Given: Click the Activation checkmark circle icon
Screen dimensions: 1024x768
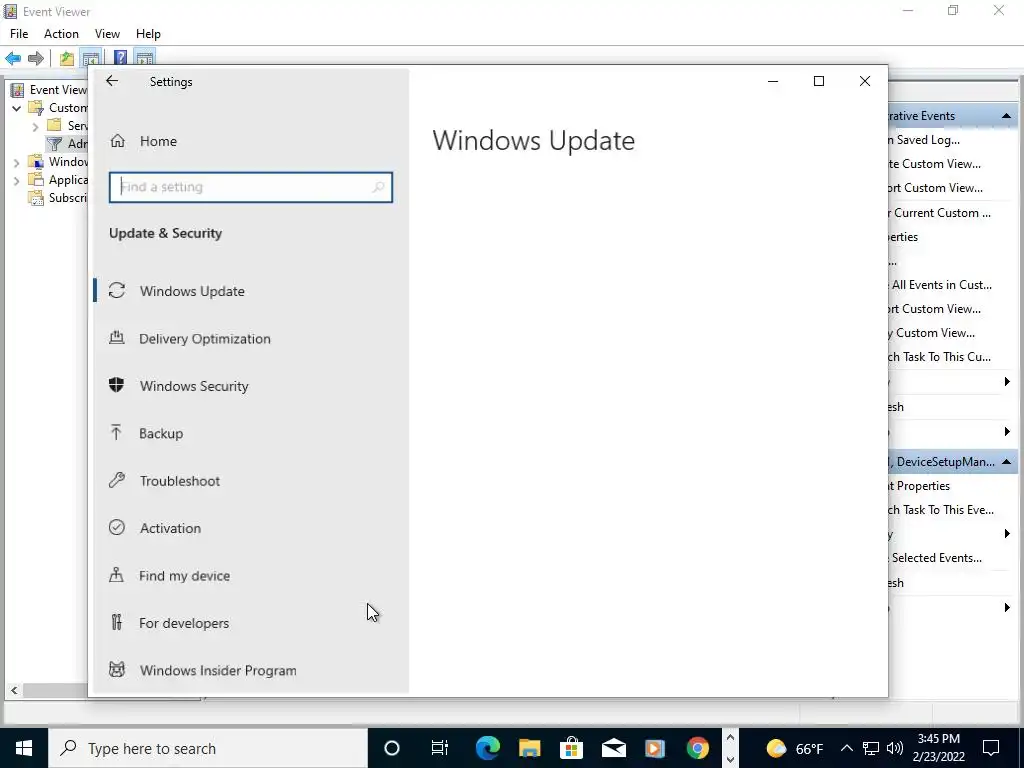Looking at the screenshot, I should [117, 527].
